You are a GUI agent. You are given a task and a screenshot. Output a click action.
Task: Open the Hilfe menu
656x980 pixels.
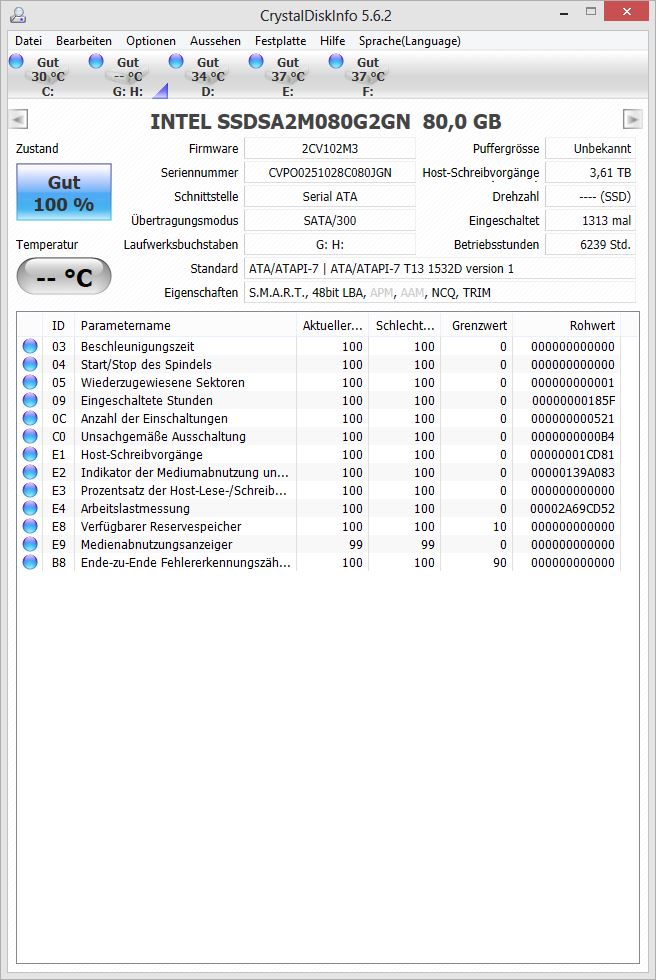[332, 41]
